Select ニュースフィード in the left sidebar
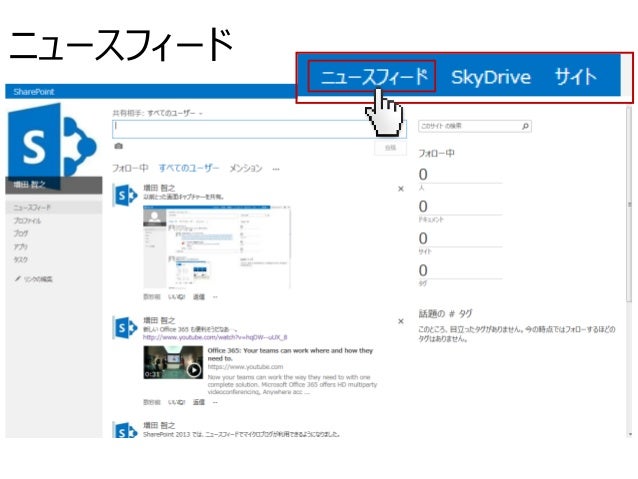This screenshot has height=479, width=638. click(x=33, y=208)
